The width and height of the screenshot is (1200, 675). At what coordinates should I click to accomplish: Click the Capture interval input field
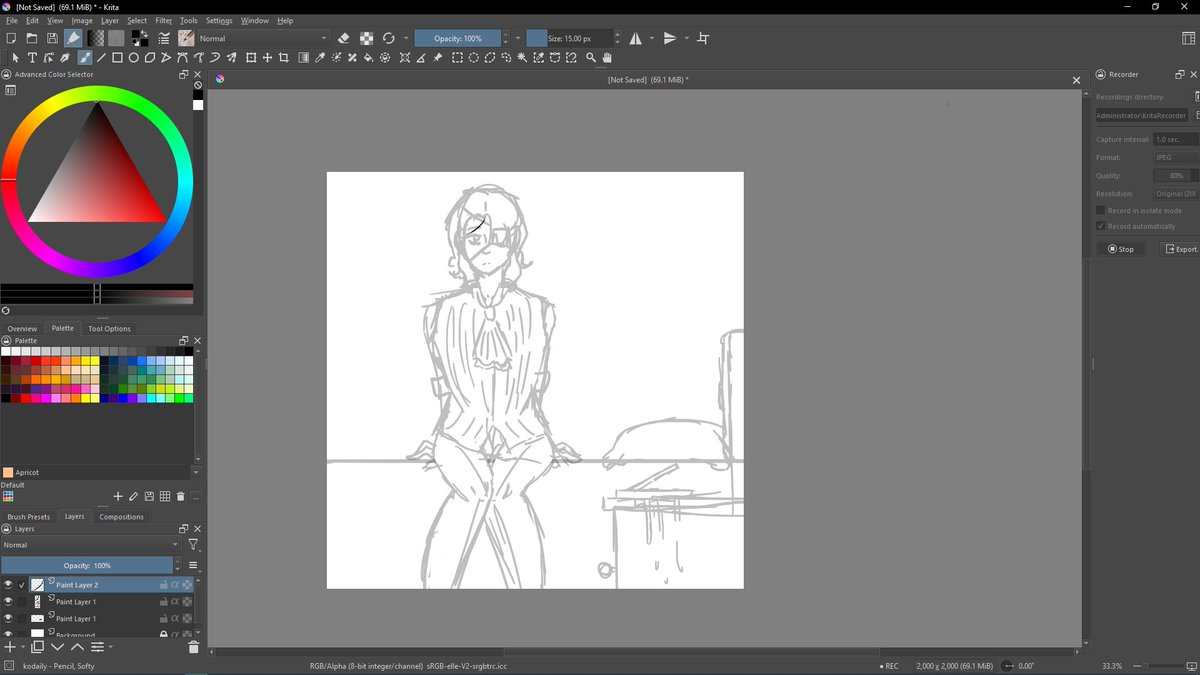tap(1175, 139)
